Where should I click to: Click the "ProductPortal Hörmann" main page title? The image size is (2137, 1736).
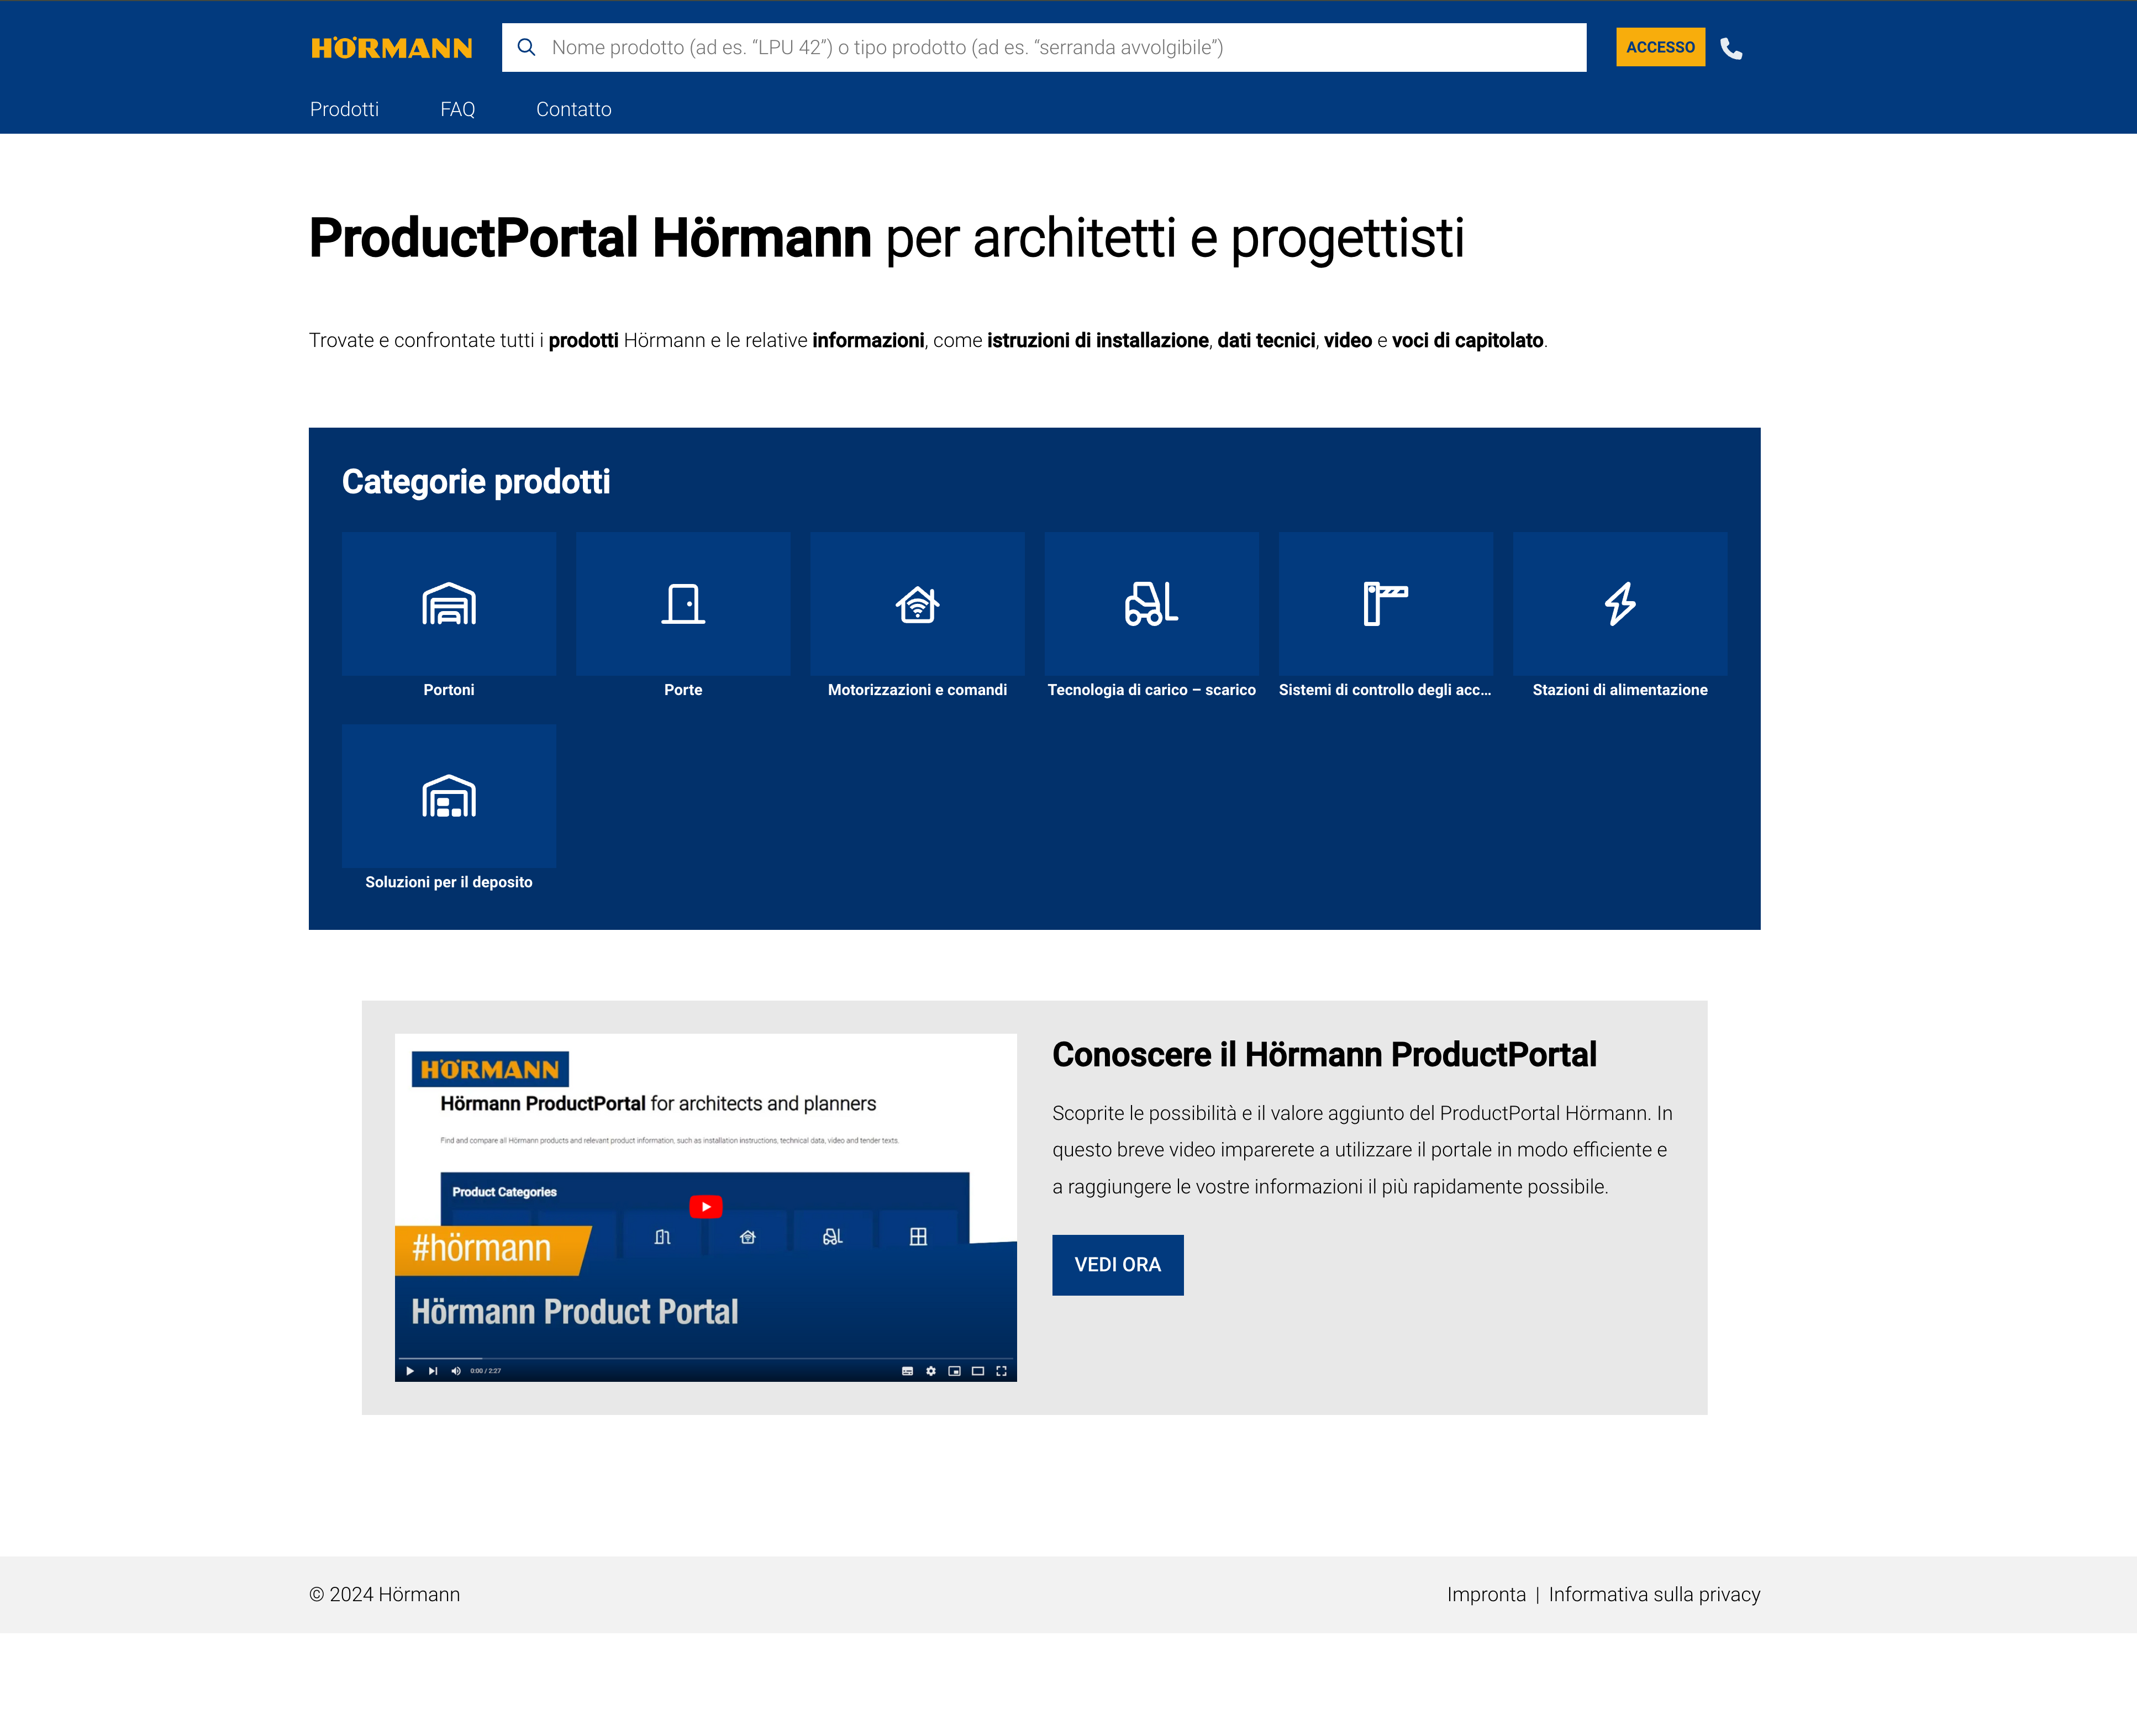(590, 238)
